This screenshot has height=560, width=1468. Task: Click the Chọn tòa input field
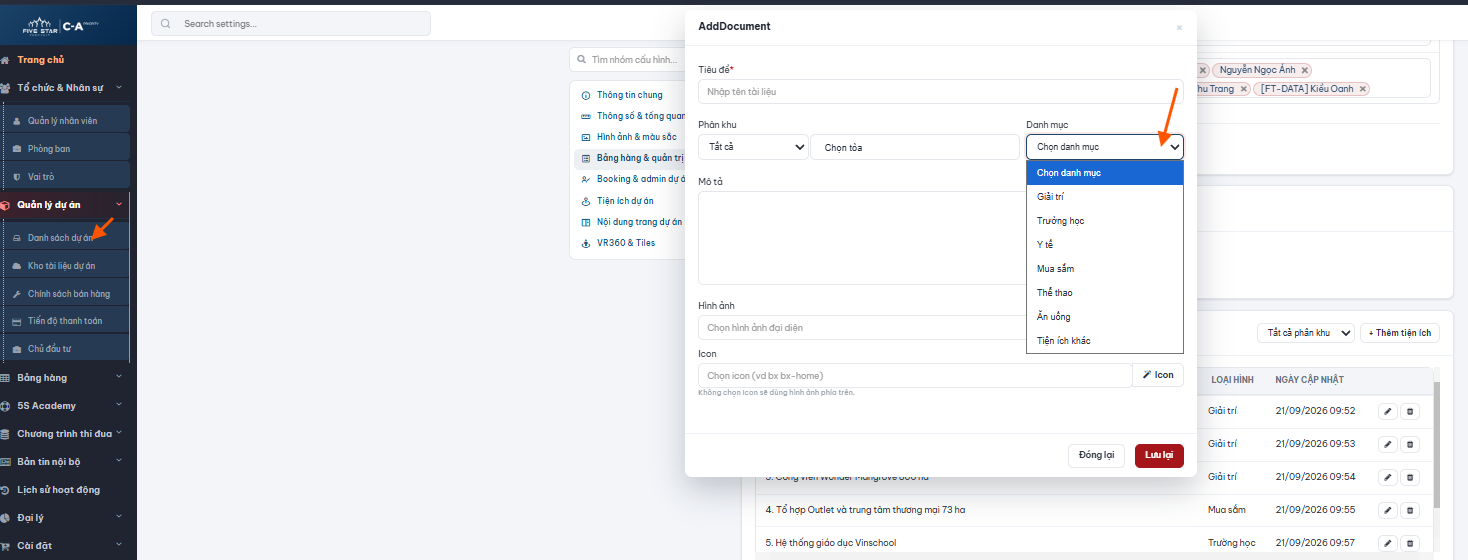[915, 147]
